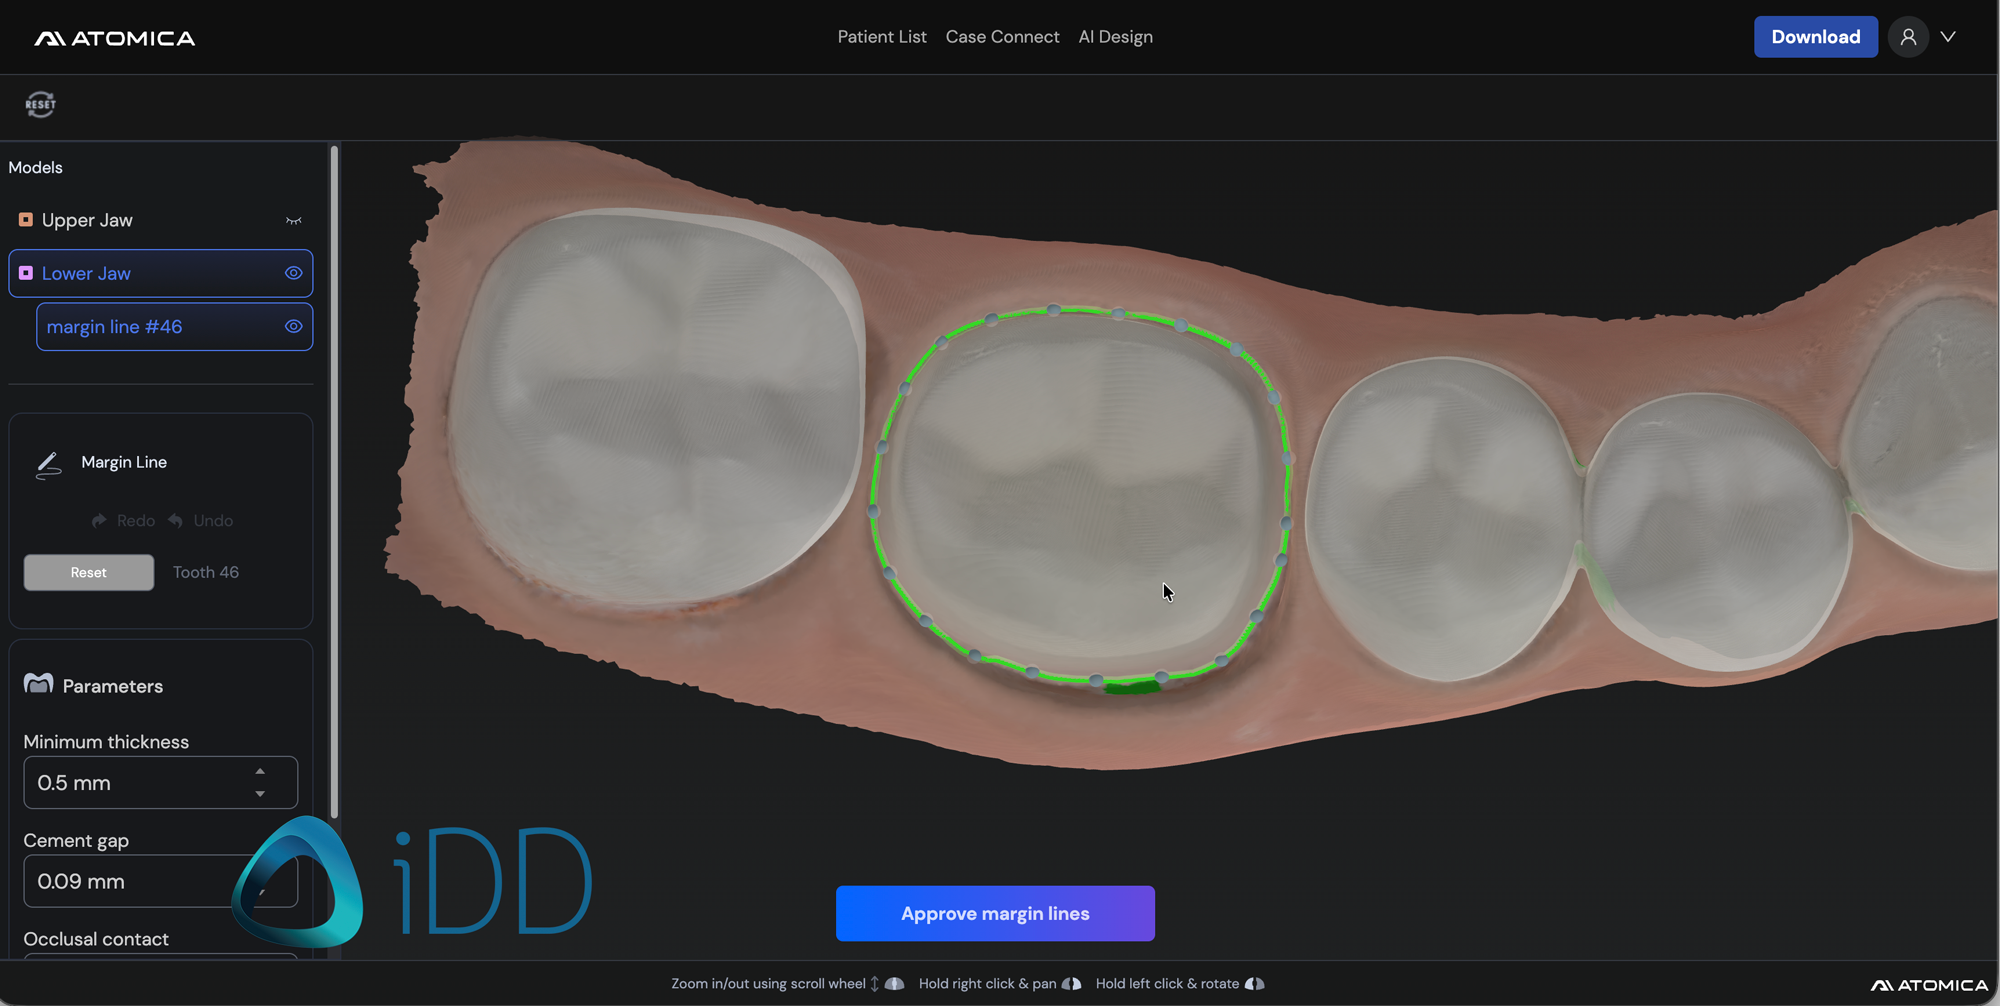Click the Tooth 46 label
Viewport: 2000px width, 1006px height.
[x=206, y=572]
